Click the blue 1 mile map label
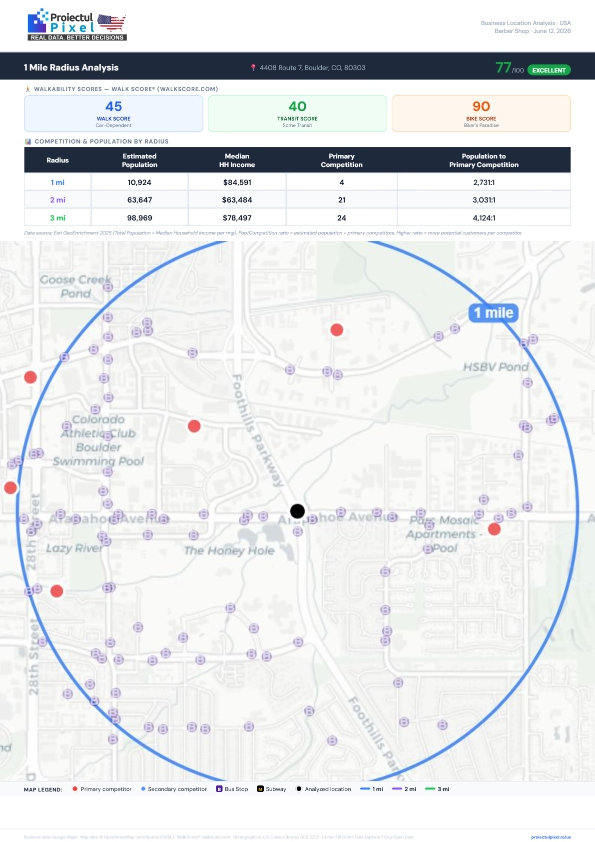This screenshot has height=842, width=595. click(x=493, y=313)
